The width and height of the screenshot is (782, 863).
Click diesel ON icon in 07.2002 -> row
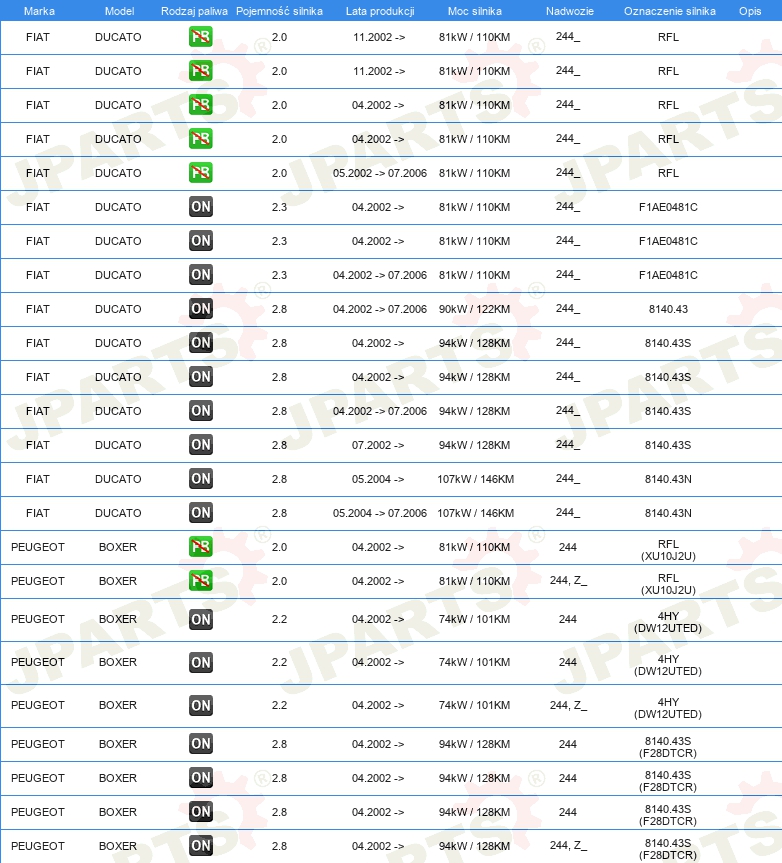201,445
